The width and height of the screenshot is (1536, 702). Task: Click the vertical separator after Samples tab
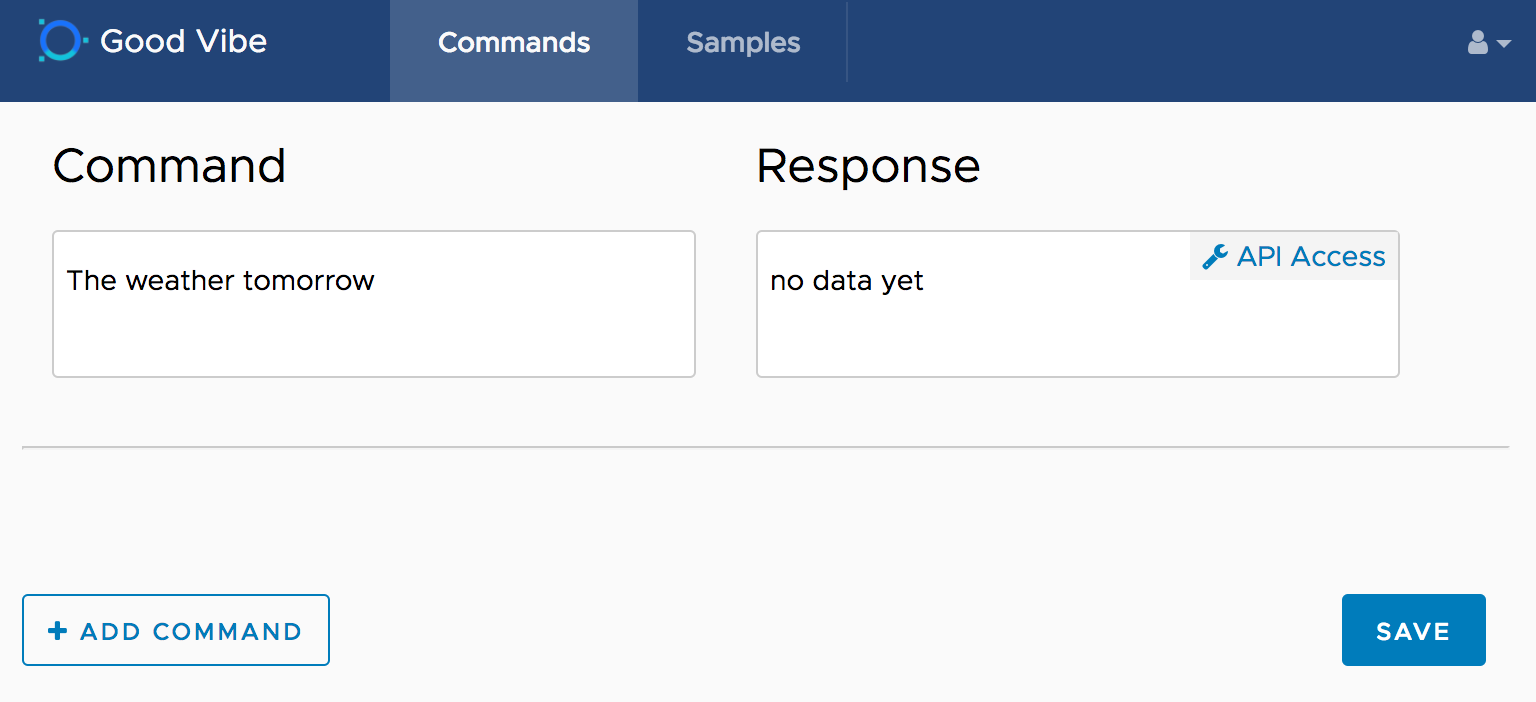point(847,42)
